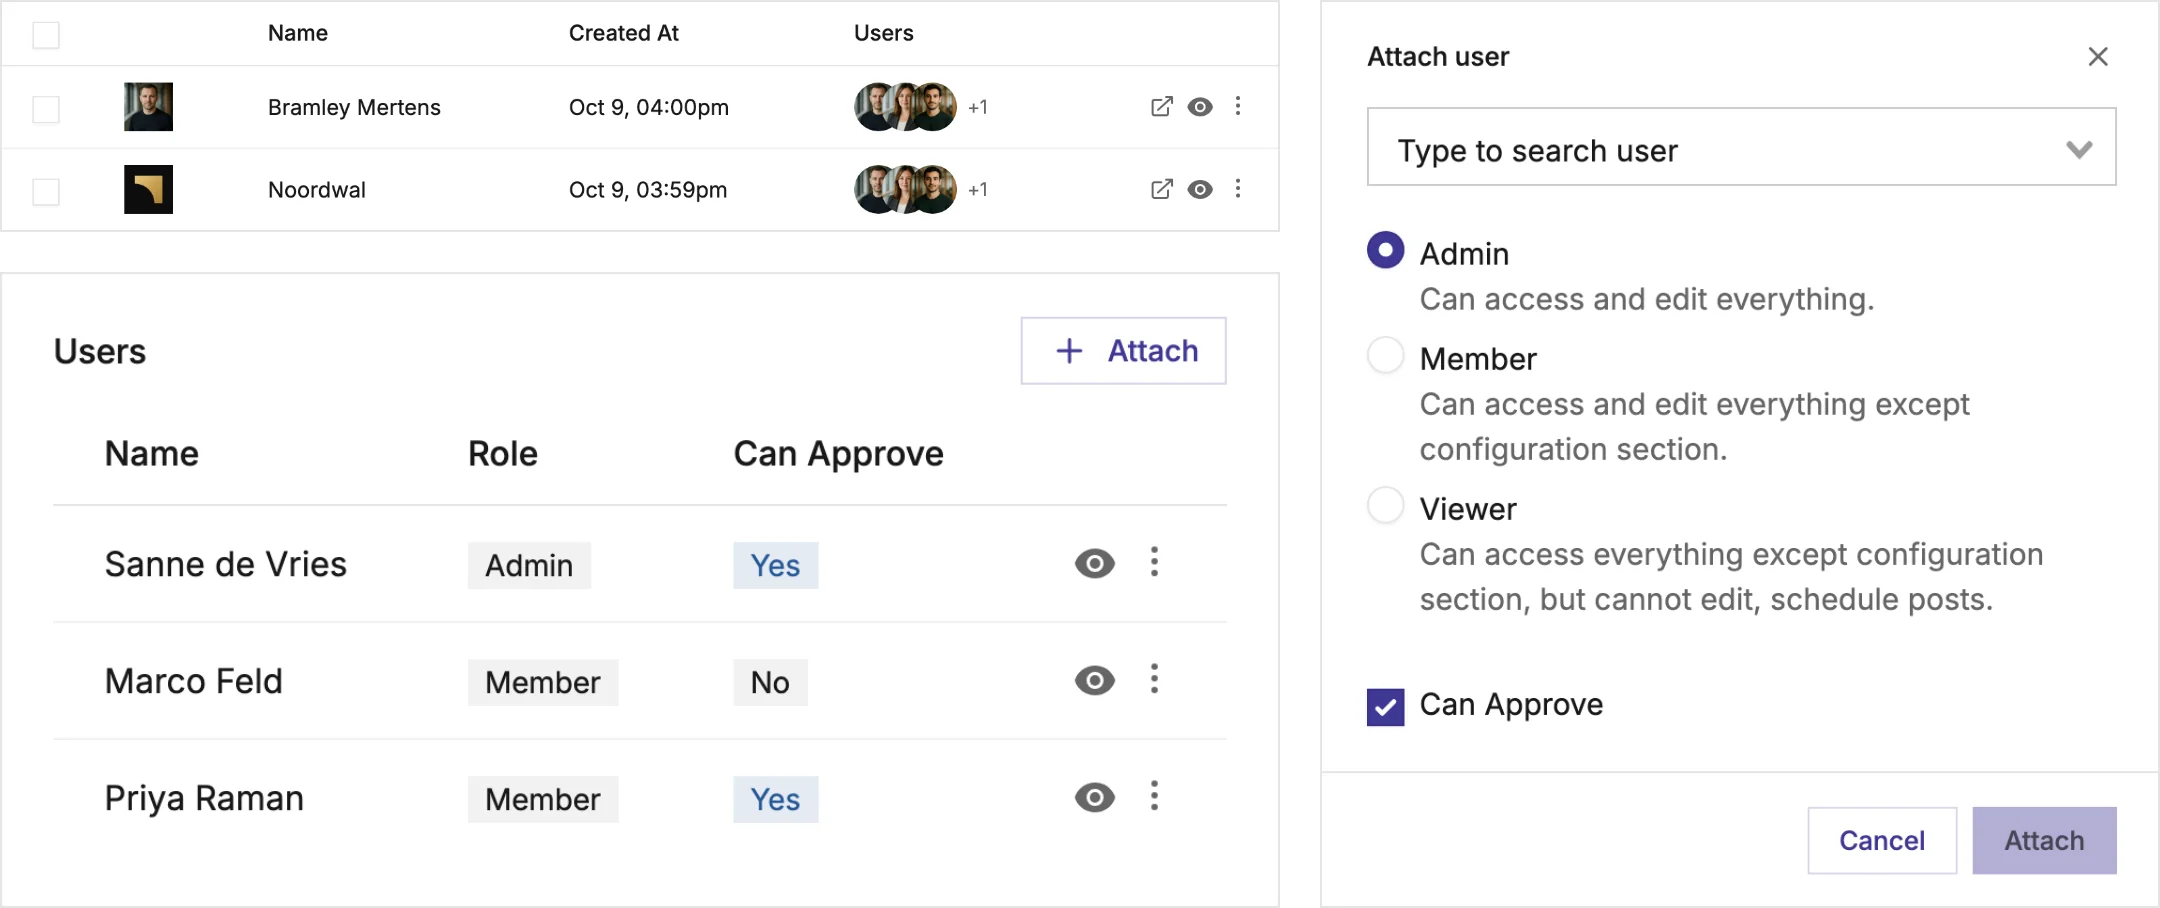Open external link for Noordwal row

pos(1161,189)
